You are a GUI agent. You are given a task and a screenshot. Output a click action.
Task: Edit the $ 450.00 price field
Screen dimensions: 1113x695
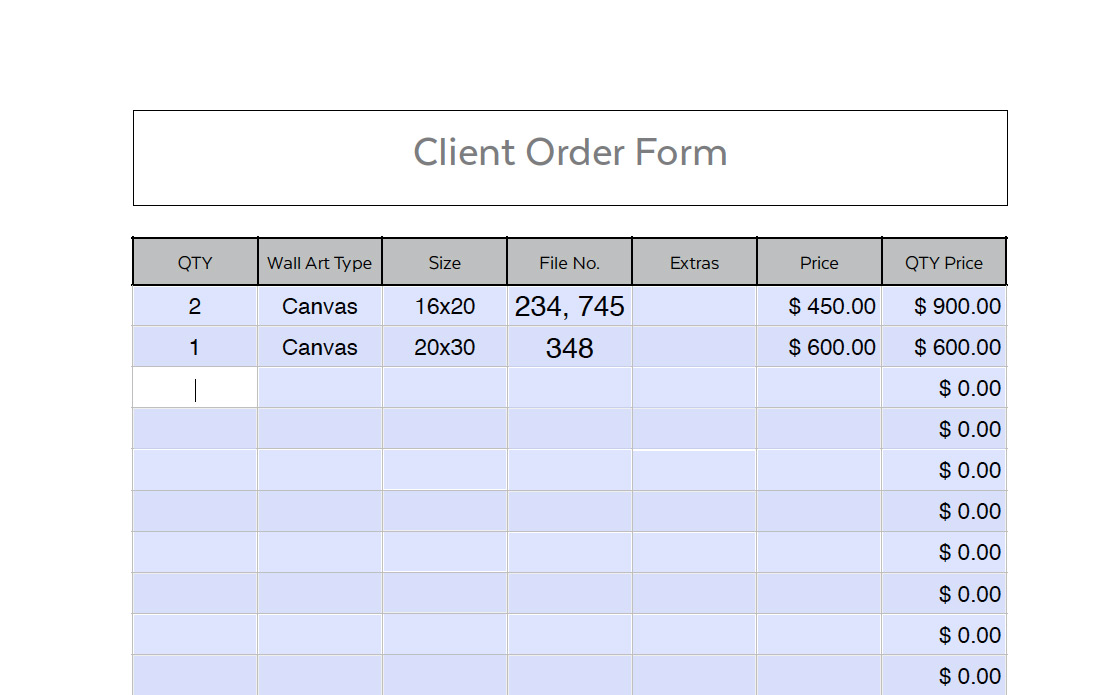pos(819,306)
